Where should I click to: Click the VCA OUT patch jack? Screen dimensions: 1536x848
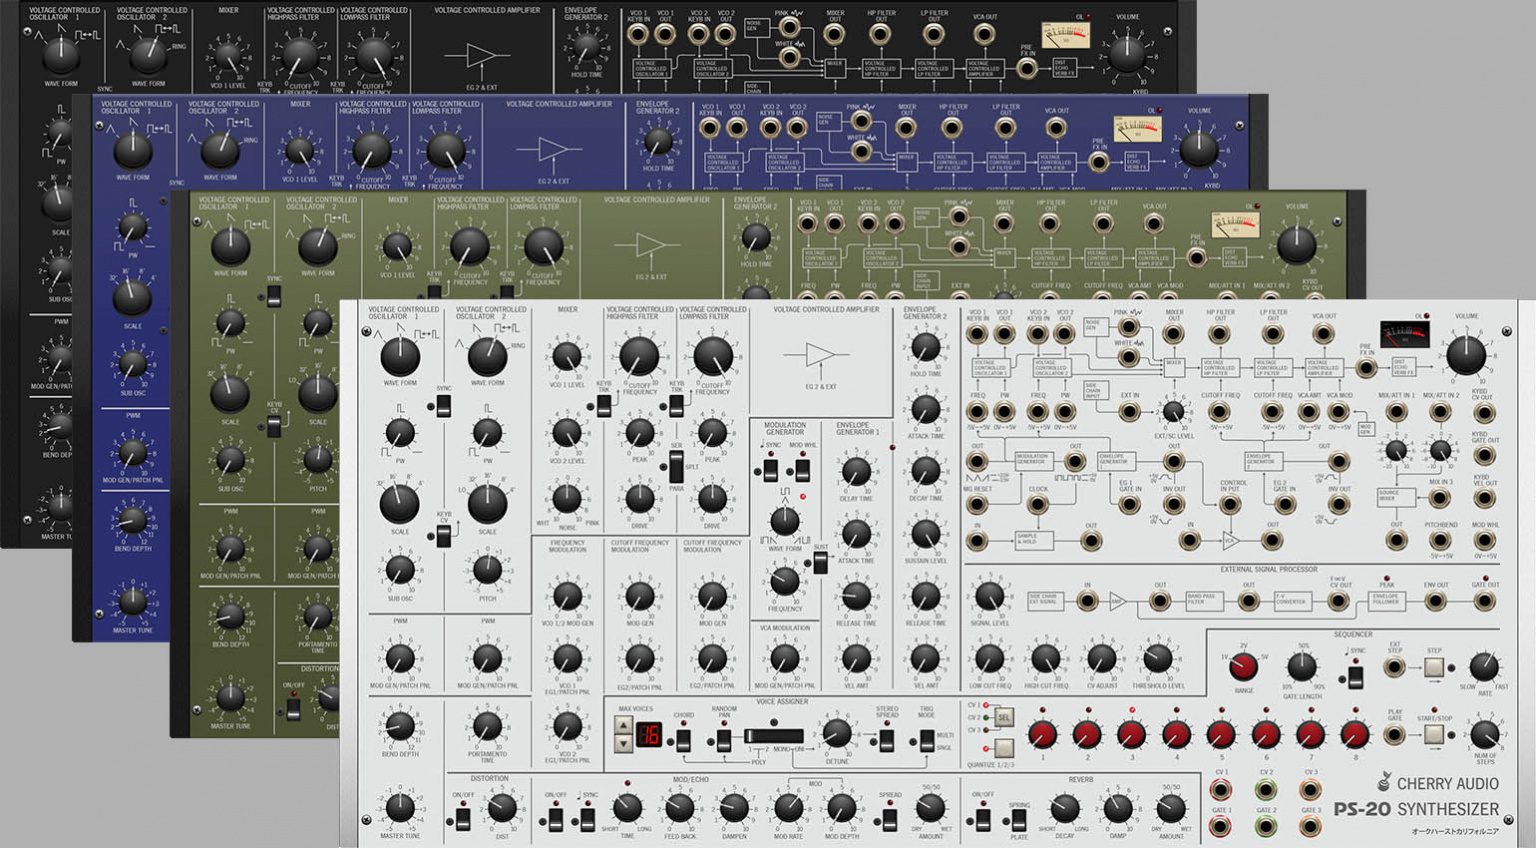click(1326, 331)
